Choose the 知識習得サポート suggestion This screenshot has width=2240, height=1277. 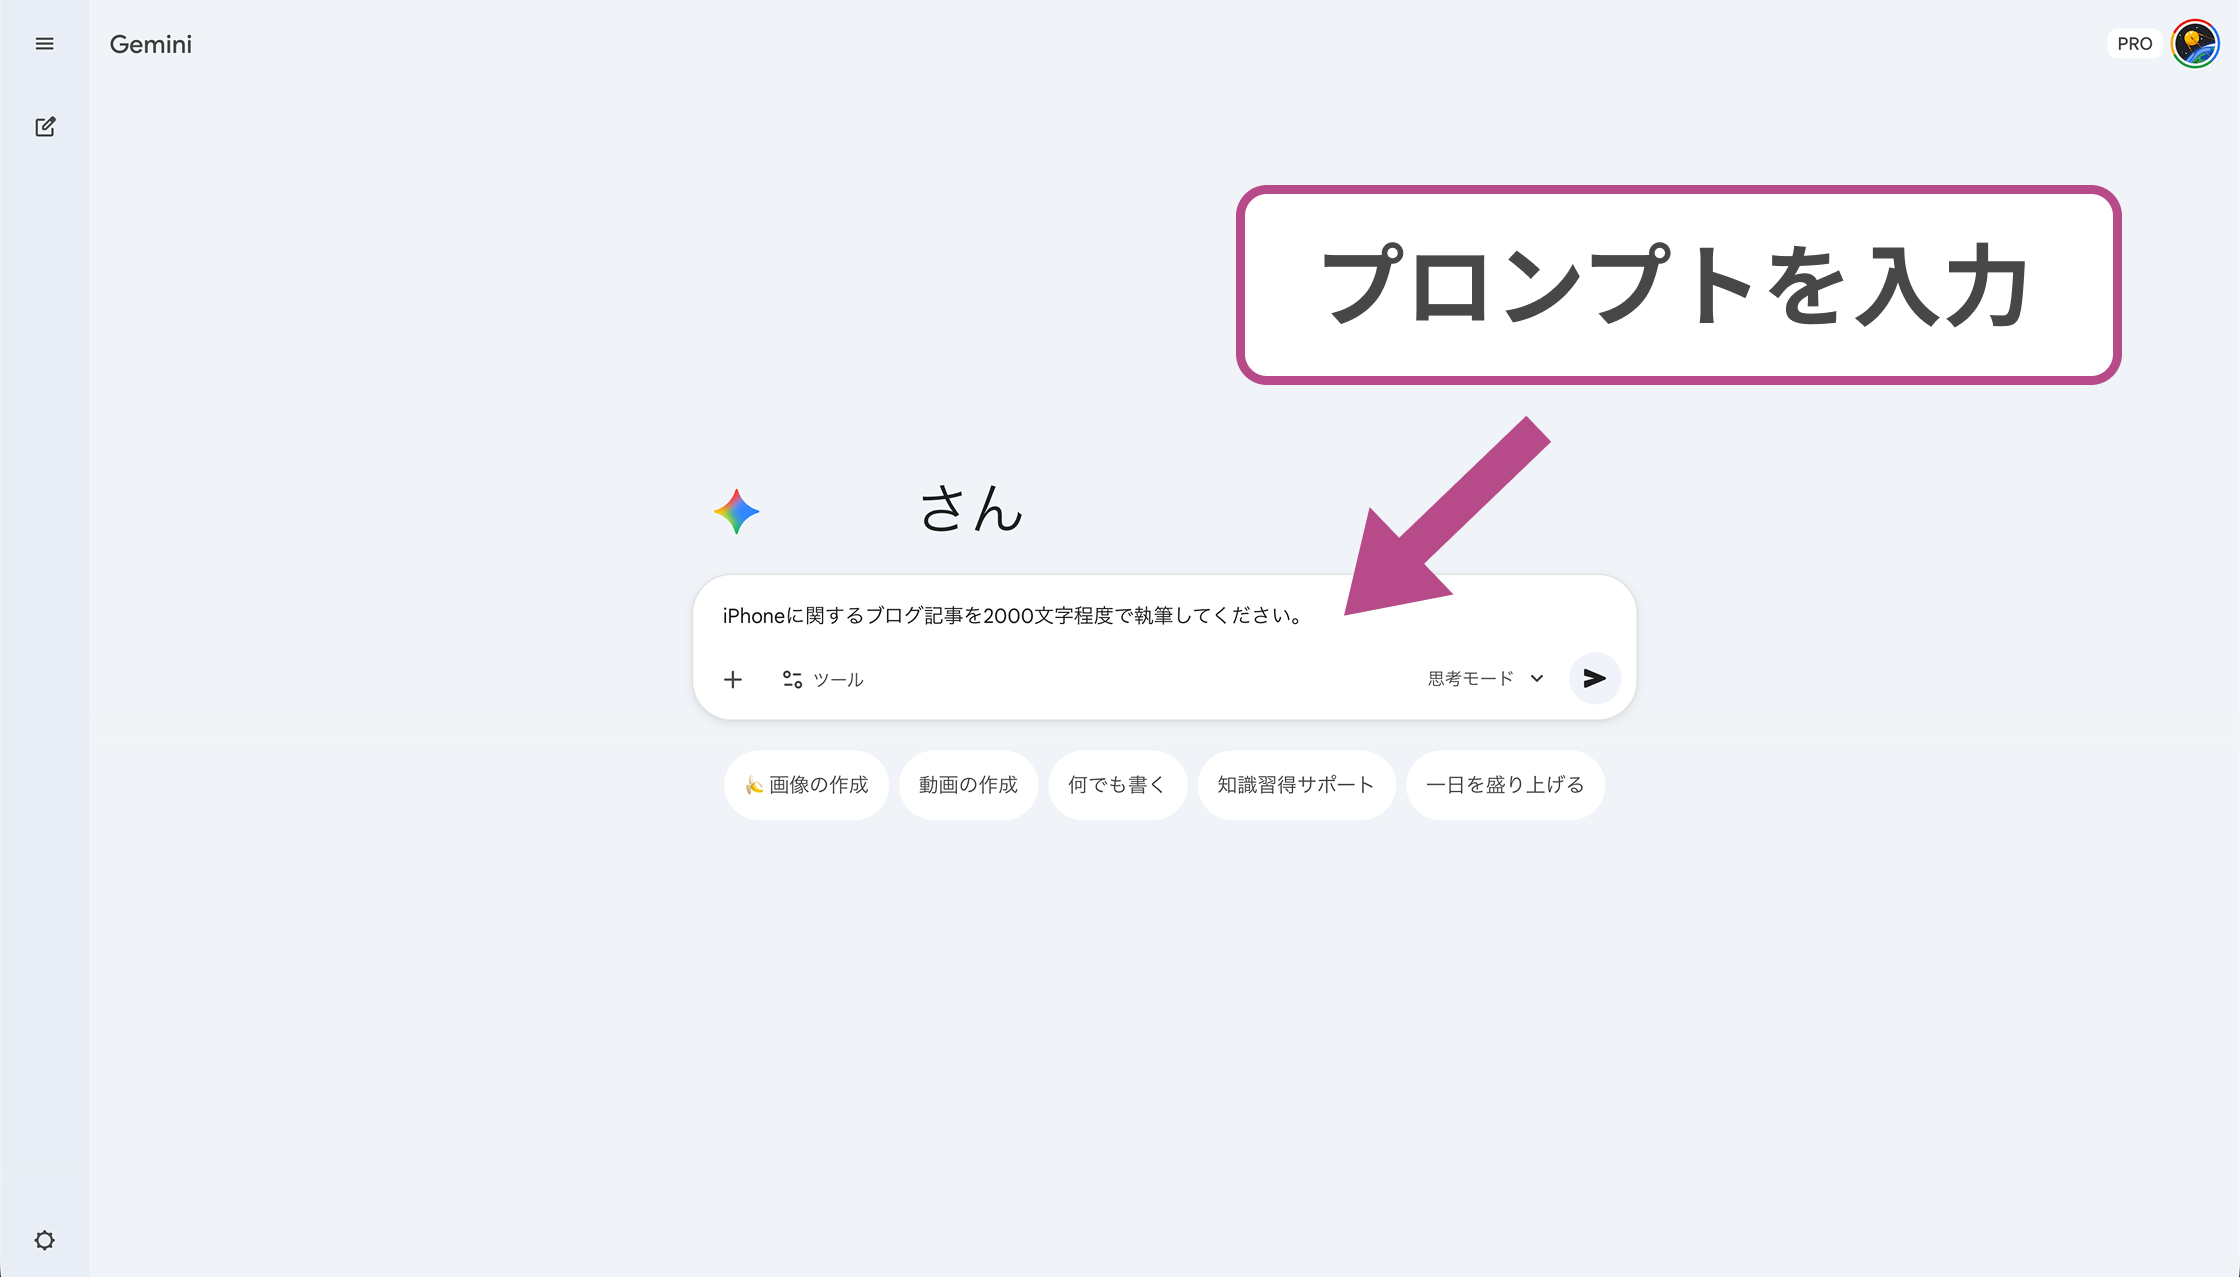(1295, 785)
